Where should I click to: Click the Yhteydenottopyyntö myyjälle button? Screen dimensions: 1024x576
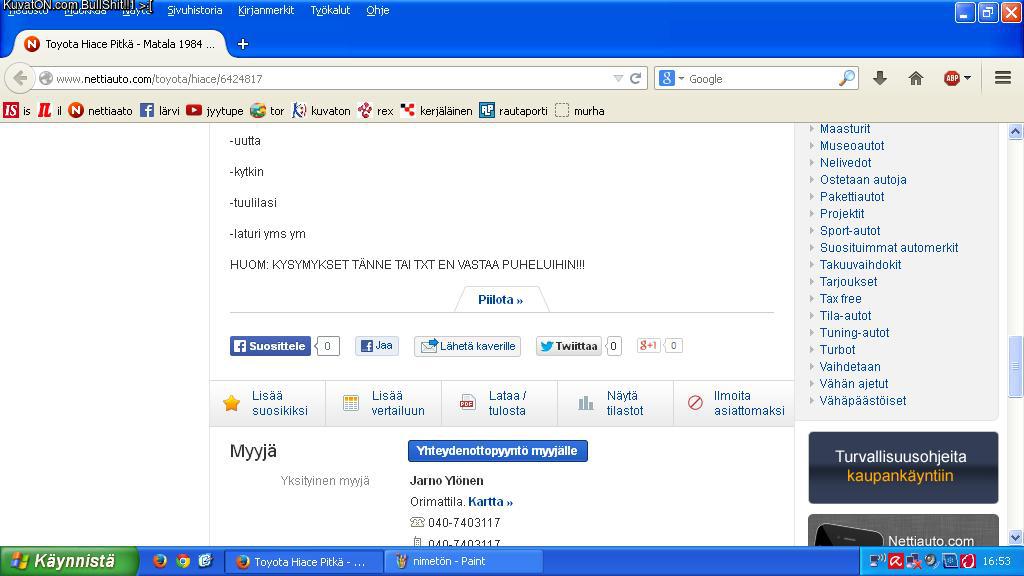pyautogui.click(x=497, y=451)
